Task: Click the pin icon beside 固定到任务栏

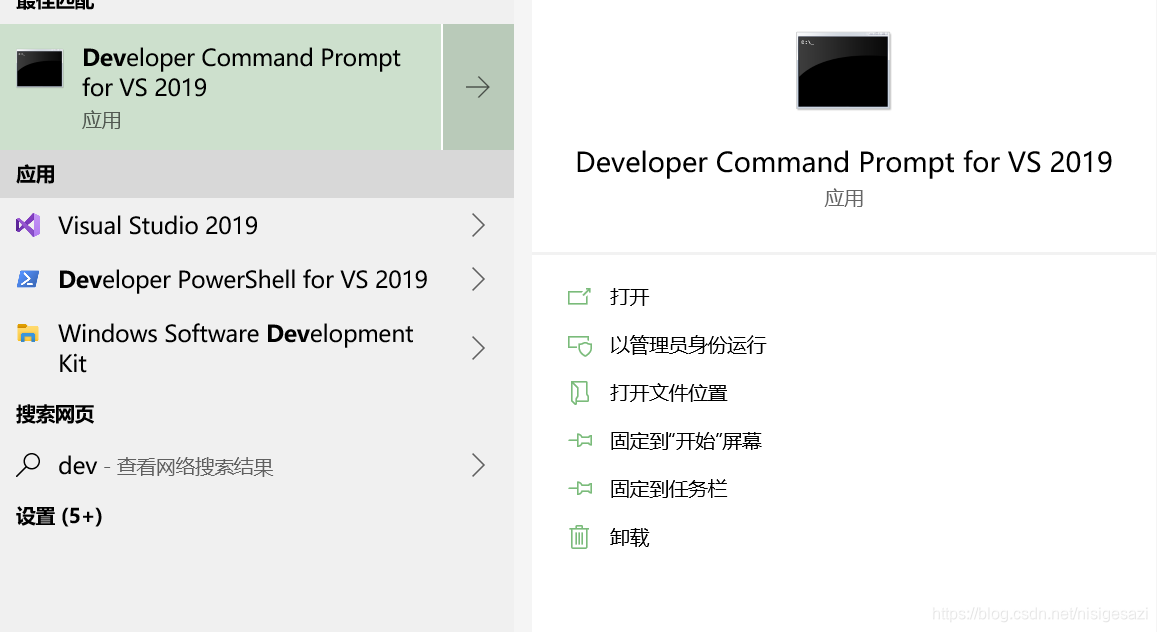Action: pos(580,488)
